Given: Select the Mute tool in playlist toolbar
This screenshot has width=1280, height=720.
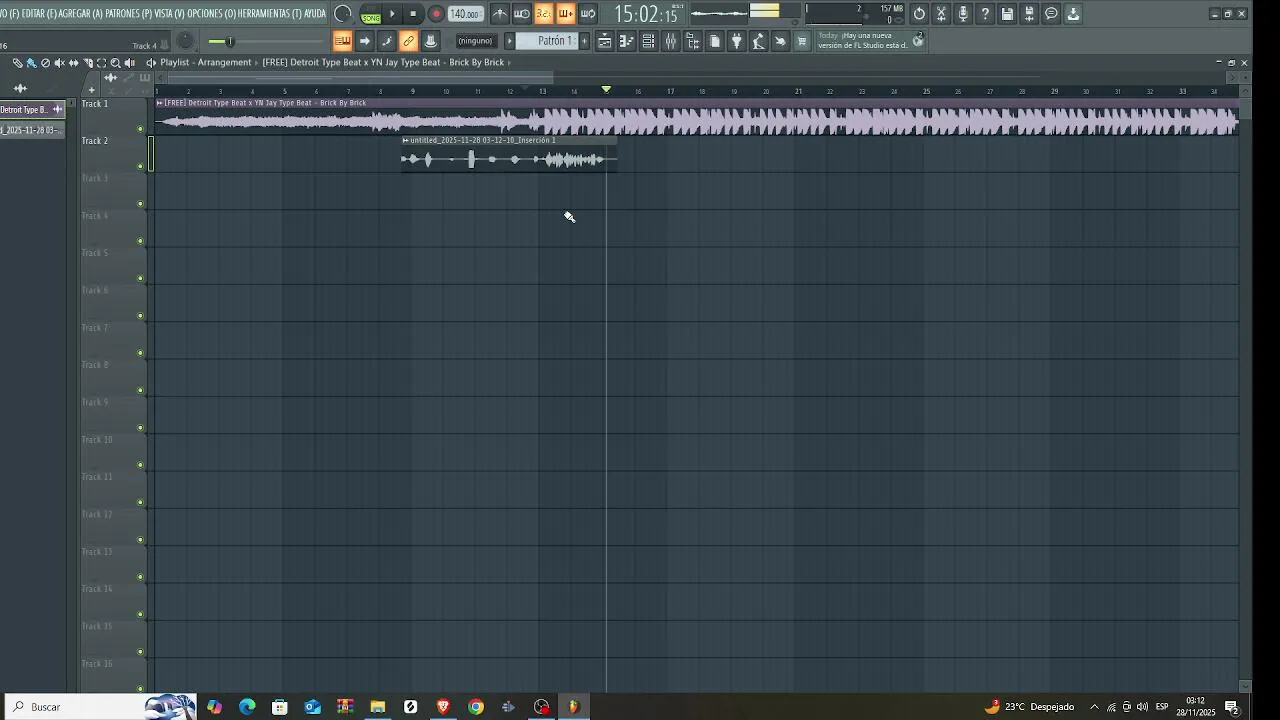Looking at the screenshot, I should (x=59, y=63).
